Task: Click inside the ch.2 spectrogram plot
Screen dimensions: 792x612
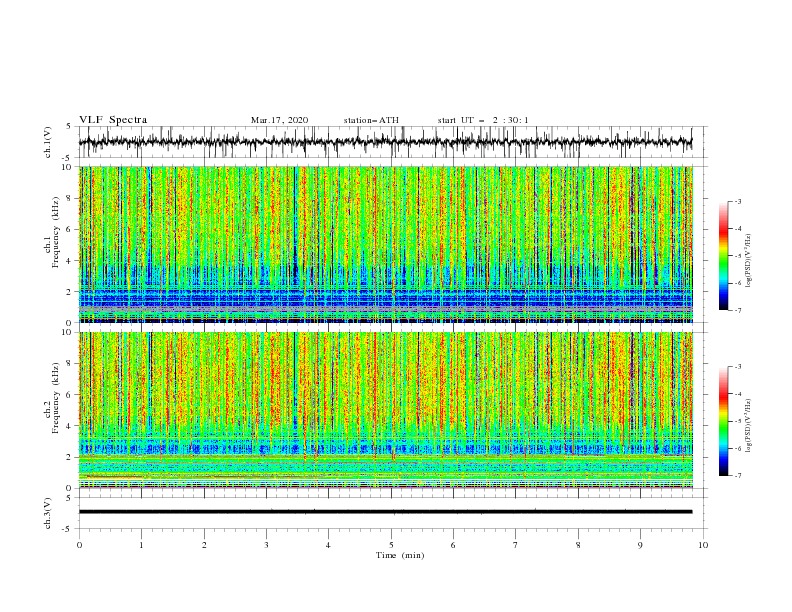Action: 386,410
